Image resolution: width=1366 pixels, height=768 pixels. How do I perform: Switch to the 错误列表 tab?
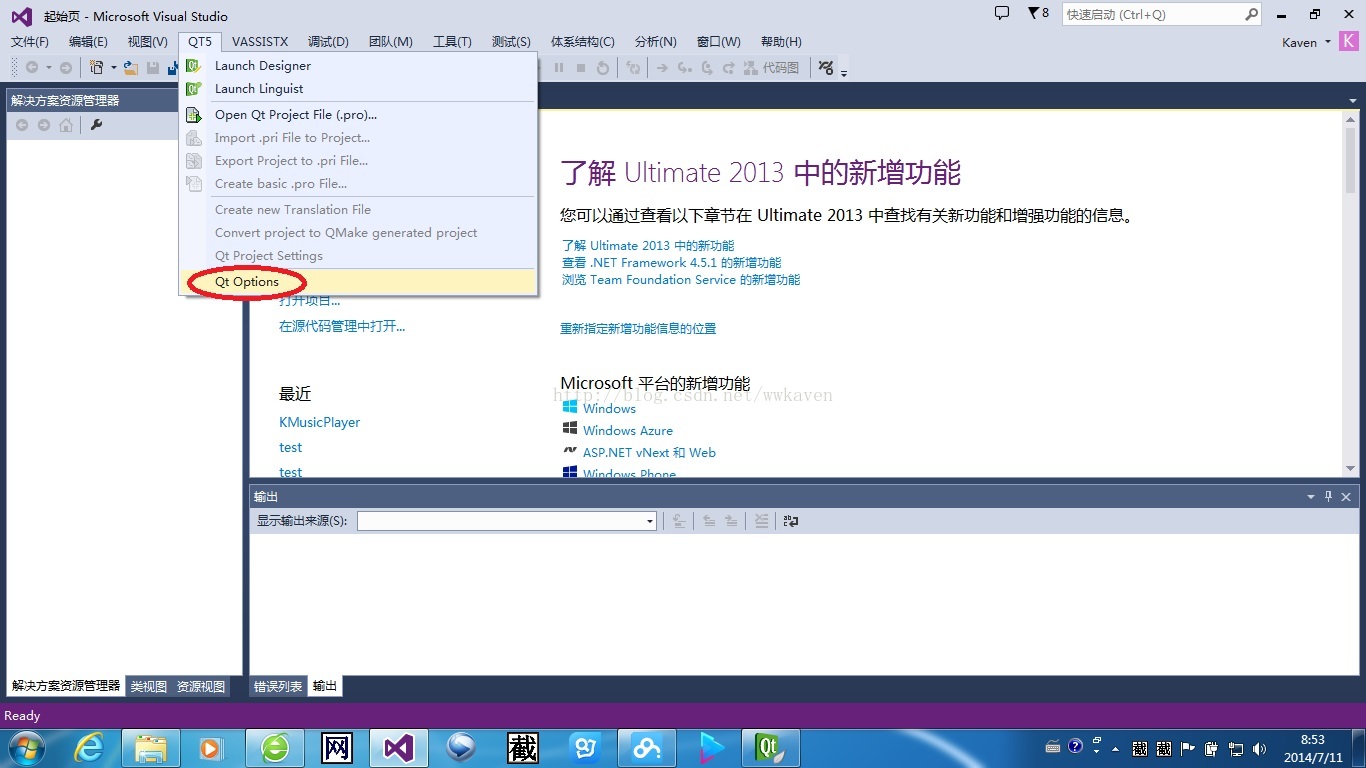click(x=278, y=686)
